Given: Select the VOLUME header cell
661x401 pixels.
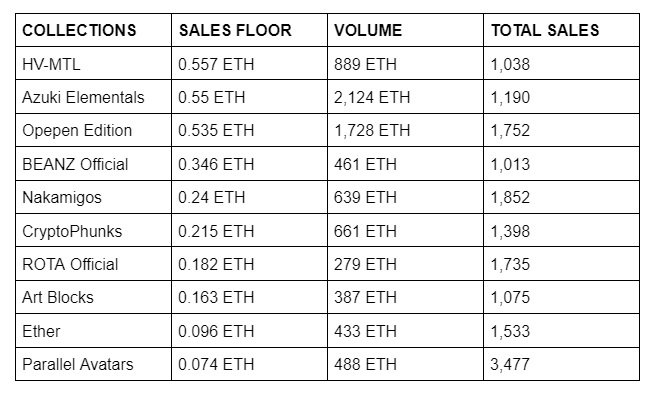Looking at the screenshot, I should 369,31.
